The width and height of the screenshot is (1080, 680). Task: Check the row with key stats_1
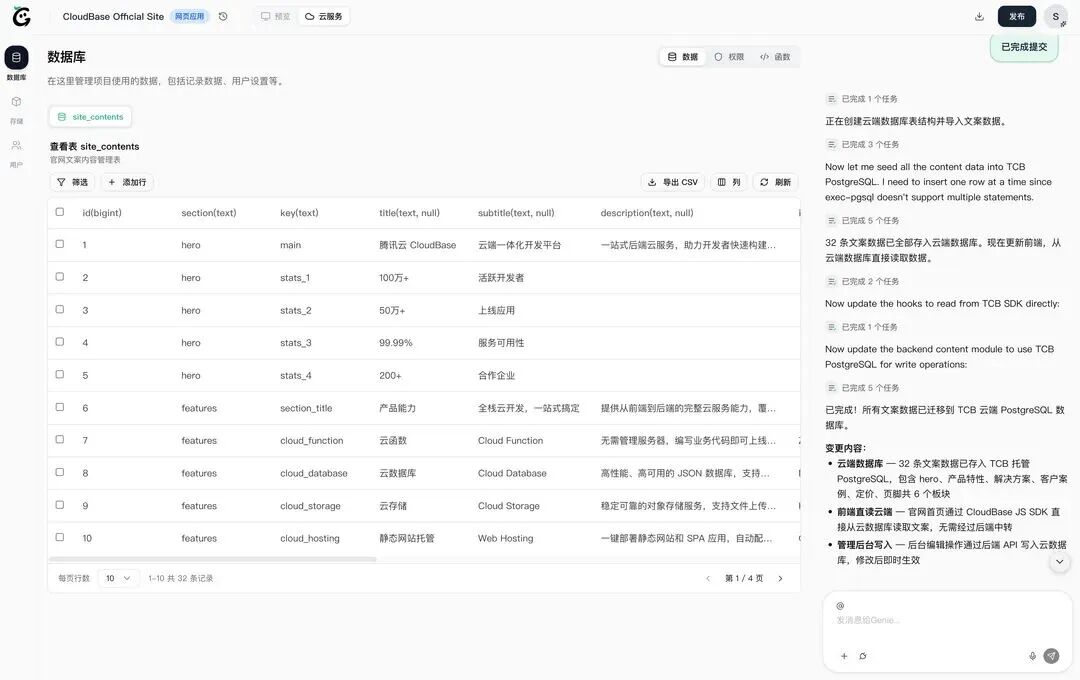[x=60, y=276]
